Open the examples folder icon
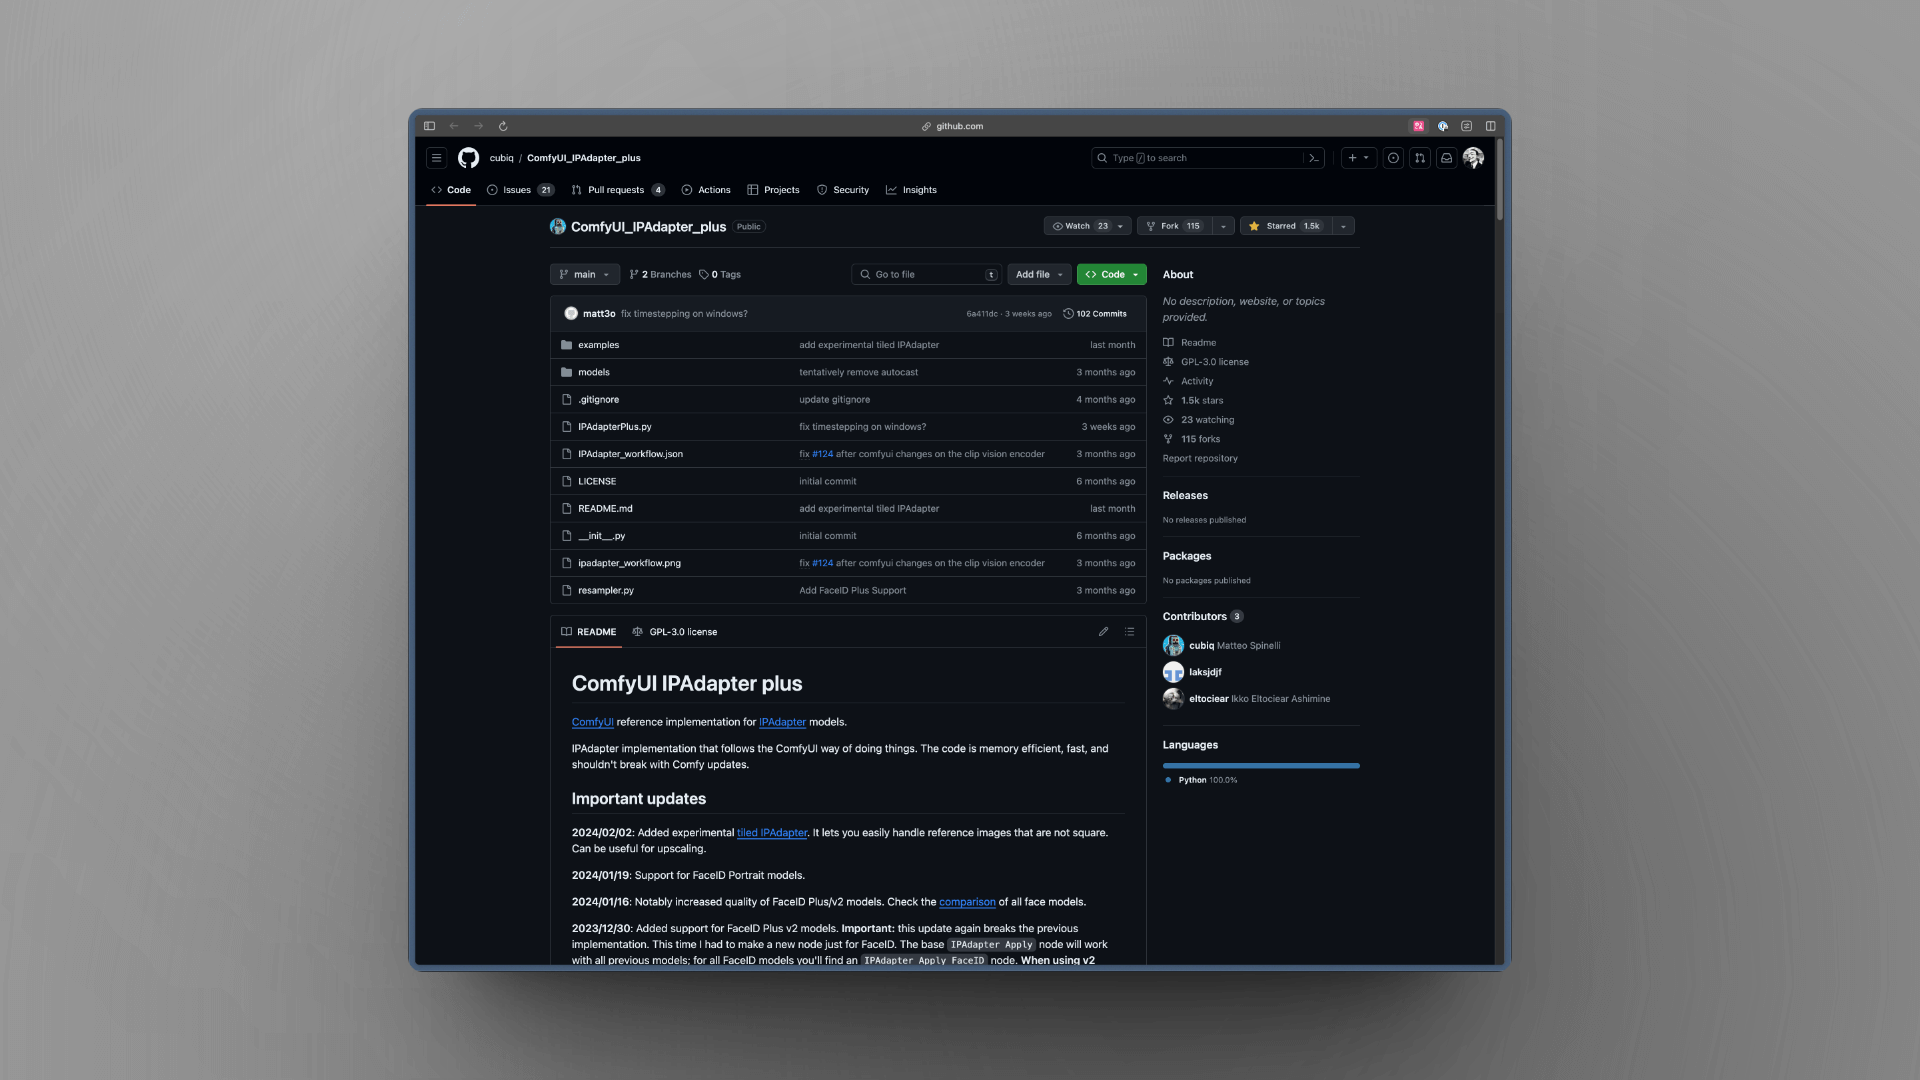 tap(567, 345)
